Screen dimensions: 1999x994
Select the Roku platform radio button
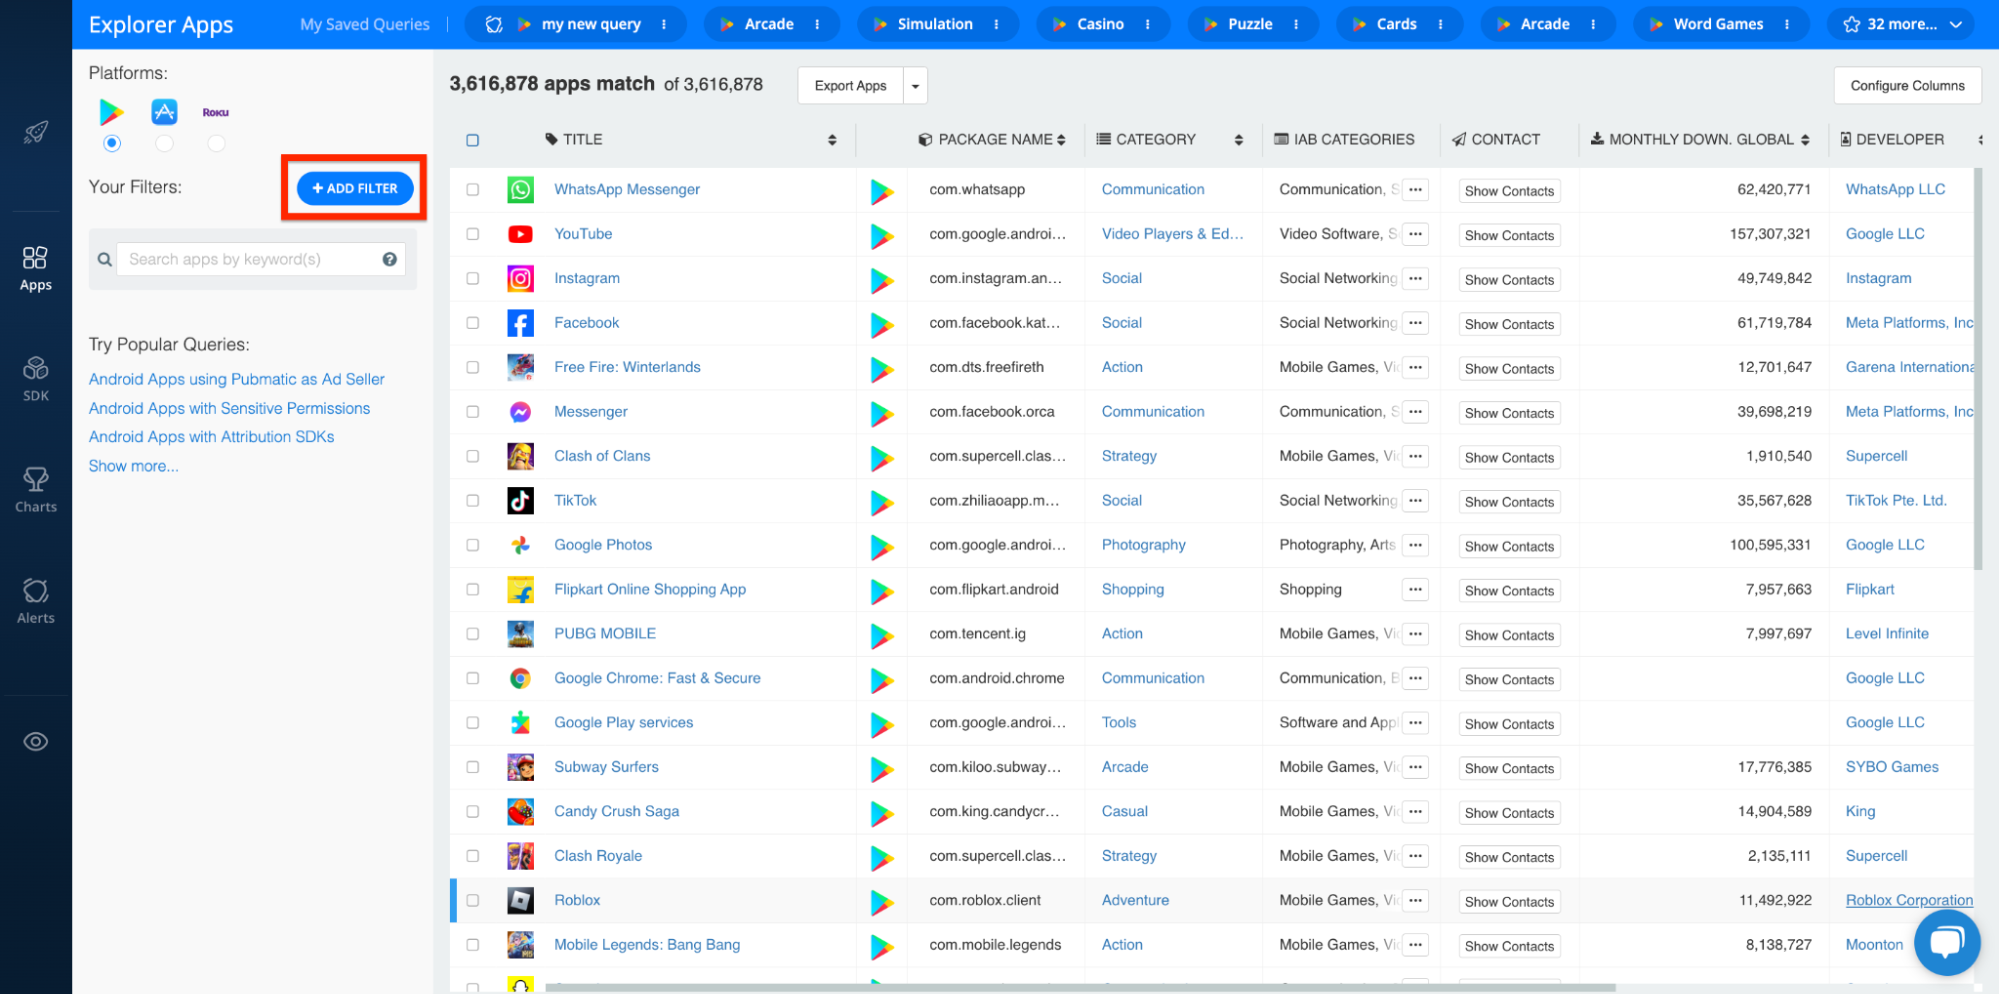click(216, 144)
